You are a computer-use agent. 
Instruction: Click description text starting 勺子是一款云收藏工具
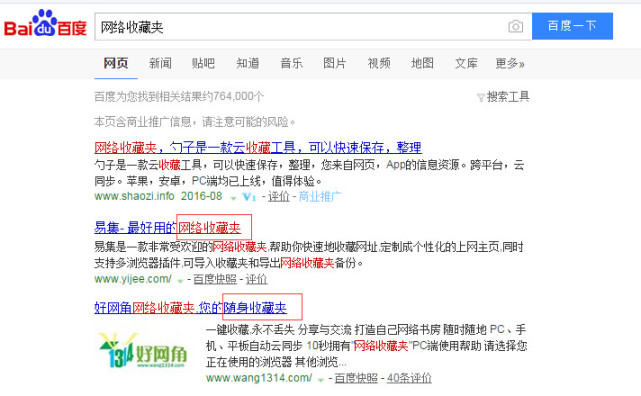(x=309, y=173)
